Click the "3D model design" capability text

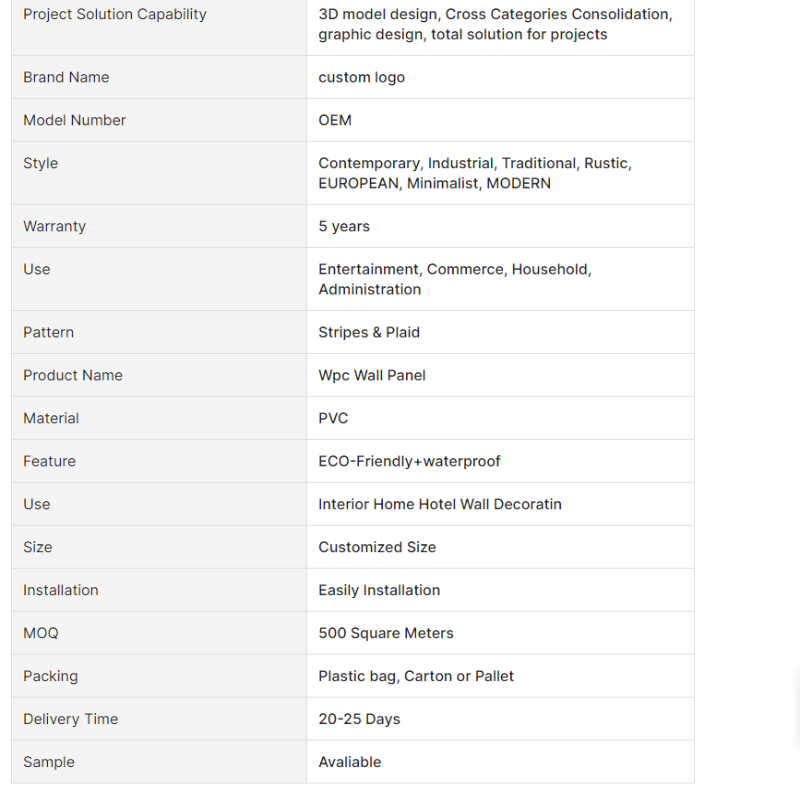pyautogui.click(x=378, y=14)
